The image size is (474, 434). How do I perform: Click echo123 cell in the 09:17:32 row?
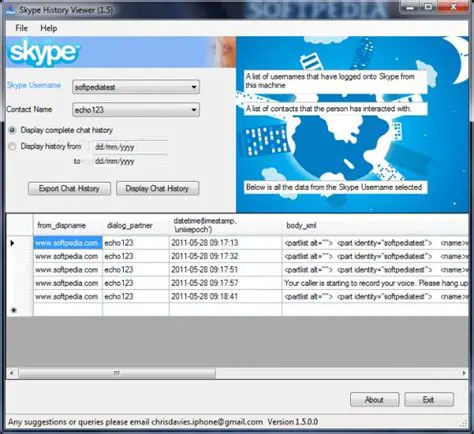[136, 256]
